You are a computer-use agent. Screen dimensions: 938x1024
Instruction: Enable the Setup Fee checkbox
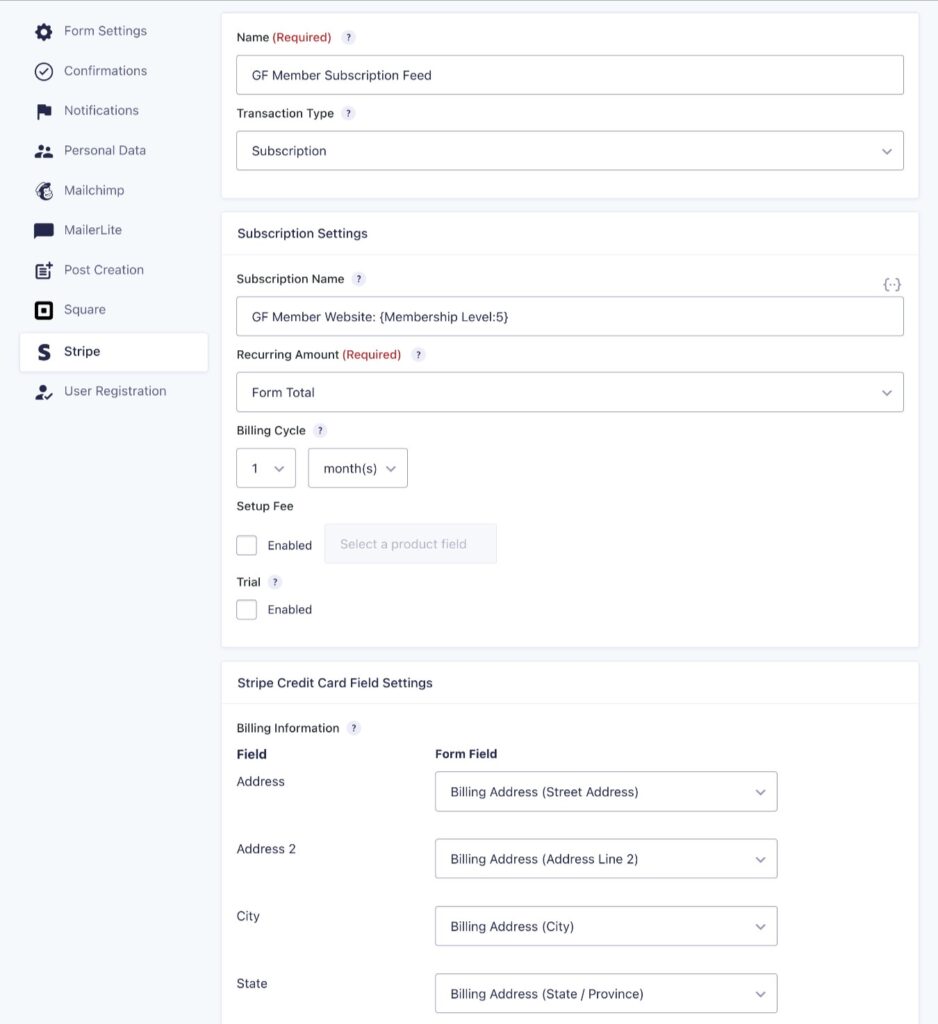click(x=246, y=545)
